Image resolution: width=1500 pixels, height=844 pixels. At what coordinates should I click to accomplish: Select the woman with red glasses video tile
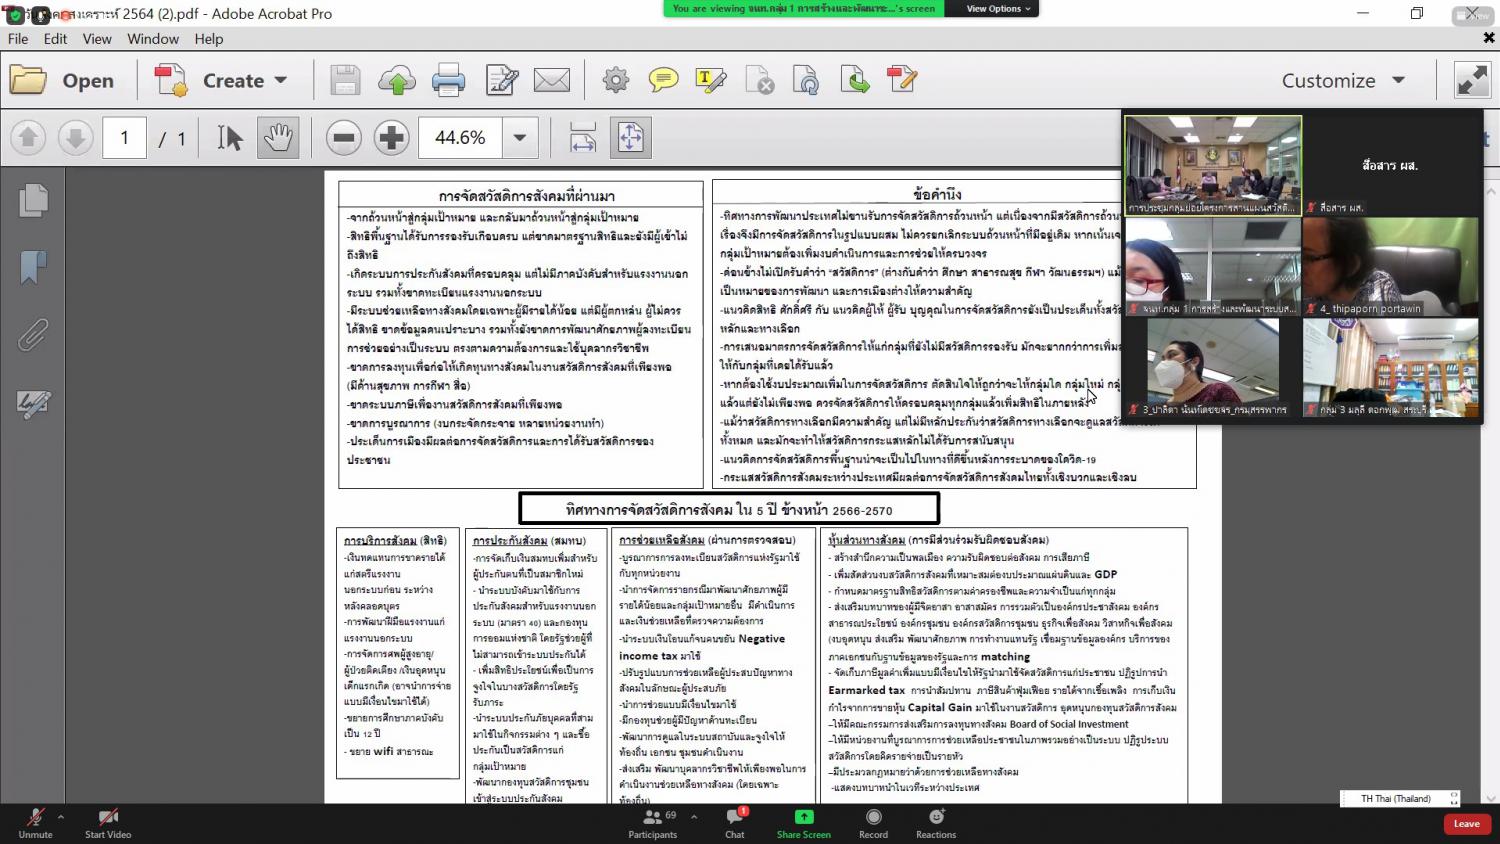coord(1213,266)
